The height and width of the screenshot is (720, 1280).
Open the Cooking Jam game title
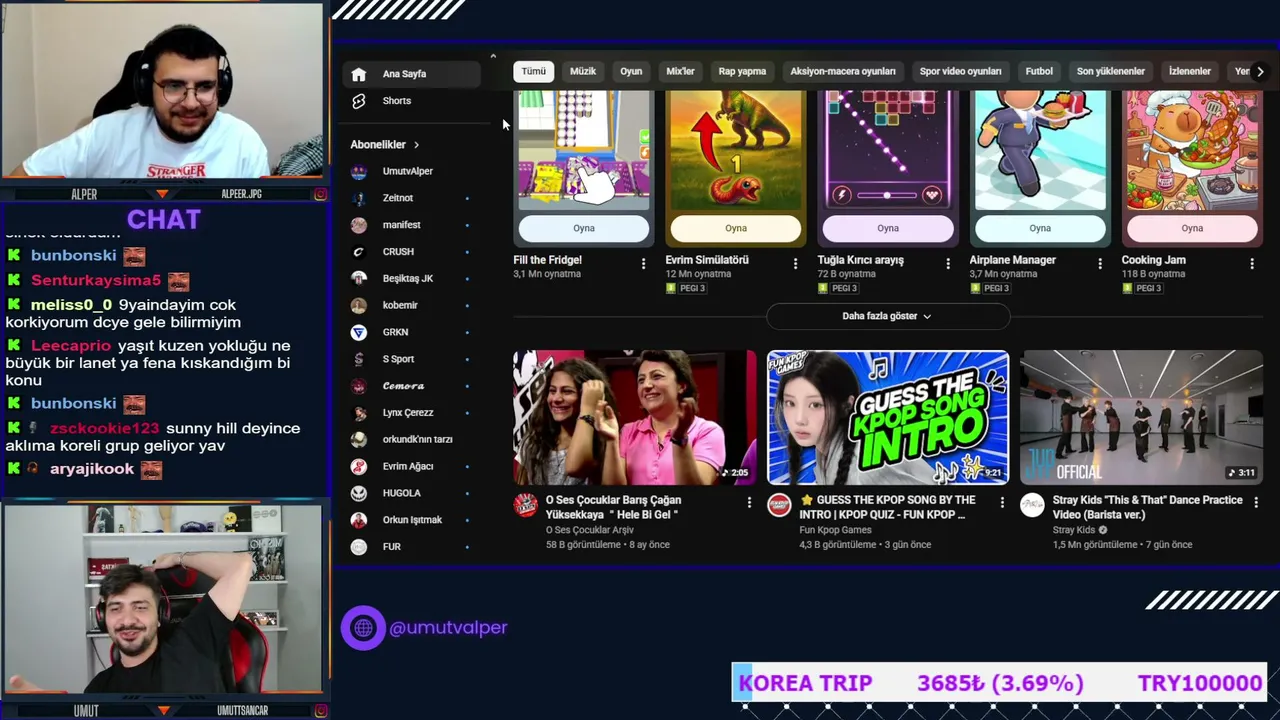[1154, 260]
